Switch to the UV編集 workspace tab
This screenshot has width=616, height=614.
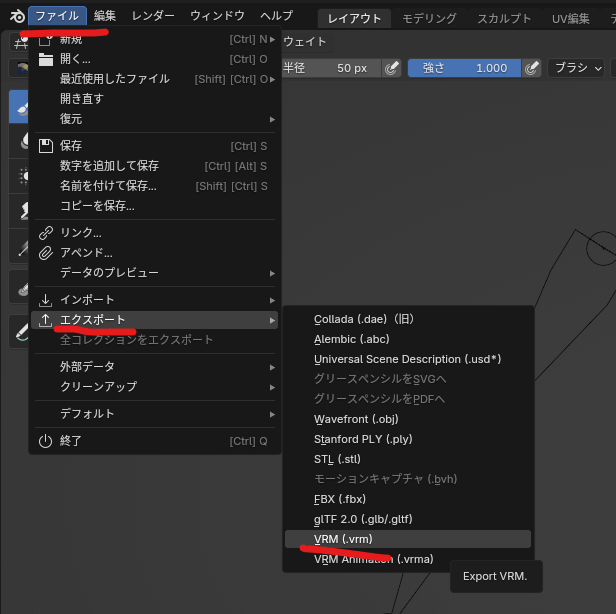coord(571,18)
